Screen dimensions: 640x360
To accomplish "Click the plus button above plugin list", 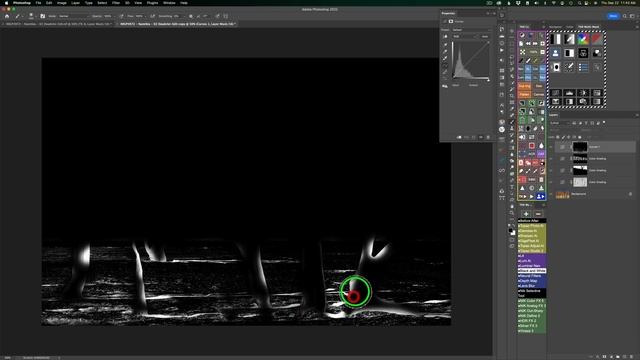I will [x=526, y=214].
